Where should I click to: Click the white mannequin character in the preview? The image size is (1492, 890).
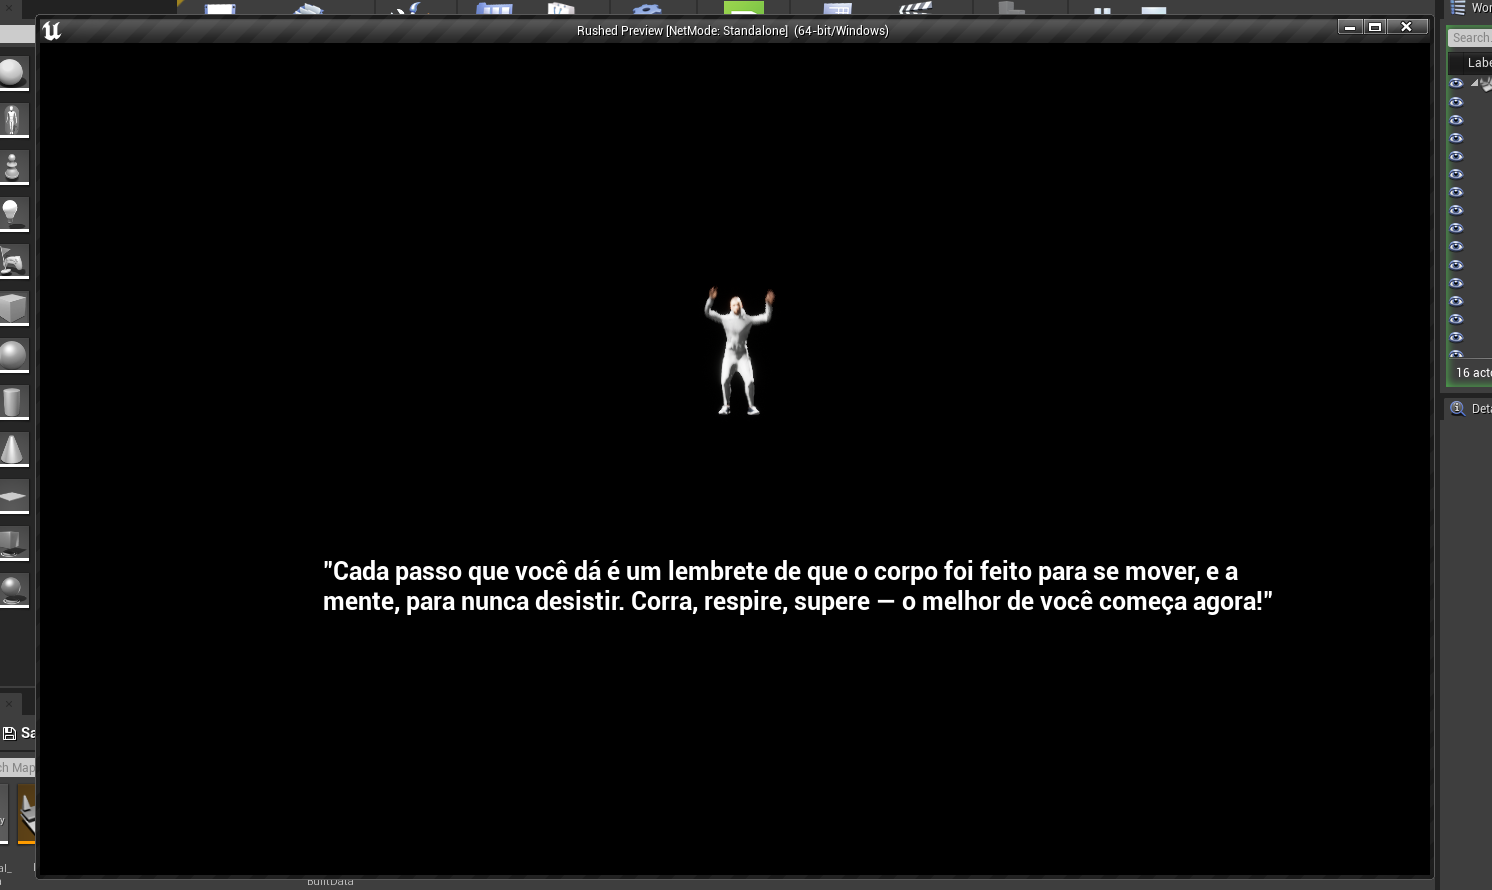(739, 351)
